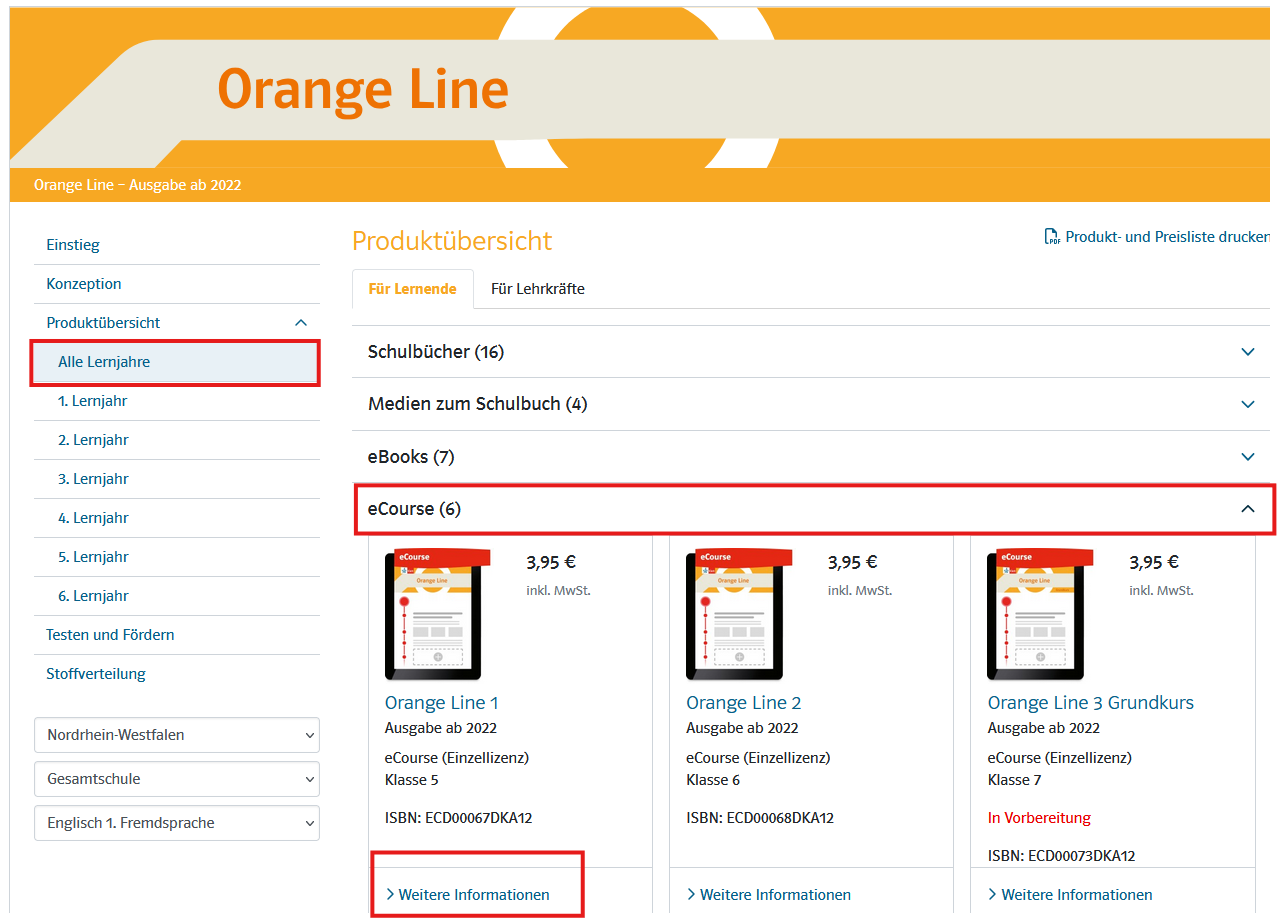Open the Nordrhein-Westfalen state dropdown
Screen dimensions: 1277x918
click(177, 735)
